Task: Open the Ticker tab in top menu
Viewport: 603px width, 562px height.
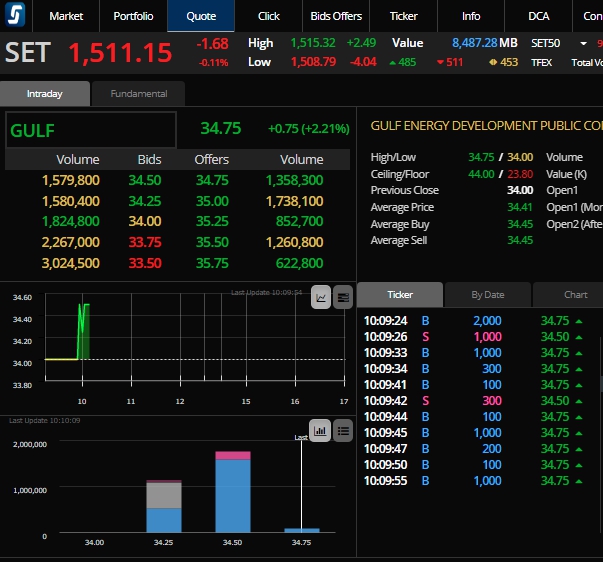Action: 403,16
